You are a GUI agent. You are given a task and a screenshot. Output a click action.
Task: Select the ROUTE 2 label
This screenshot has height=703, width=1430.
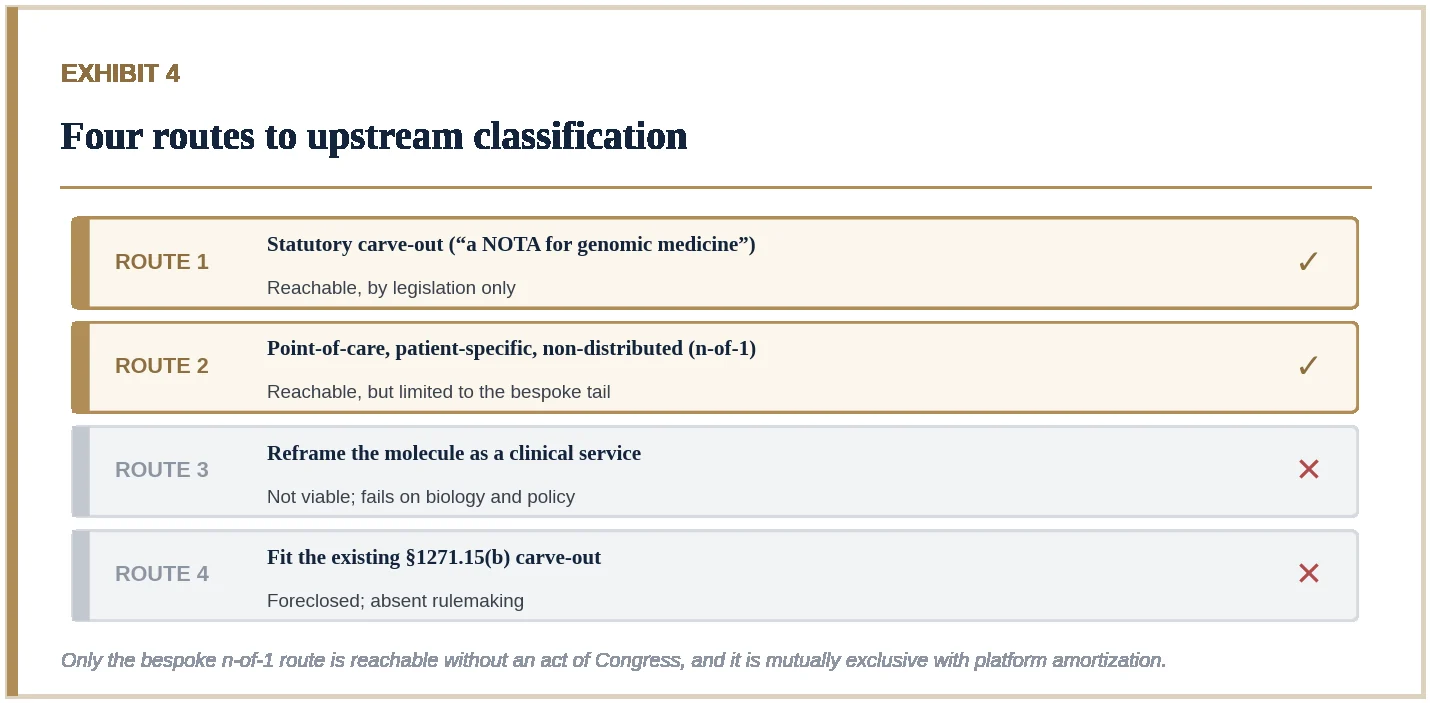(162, 366)
